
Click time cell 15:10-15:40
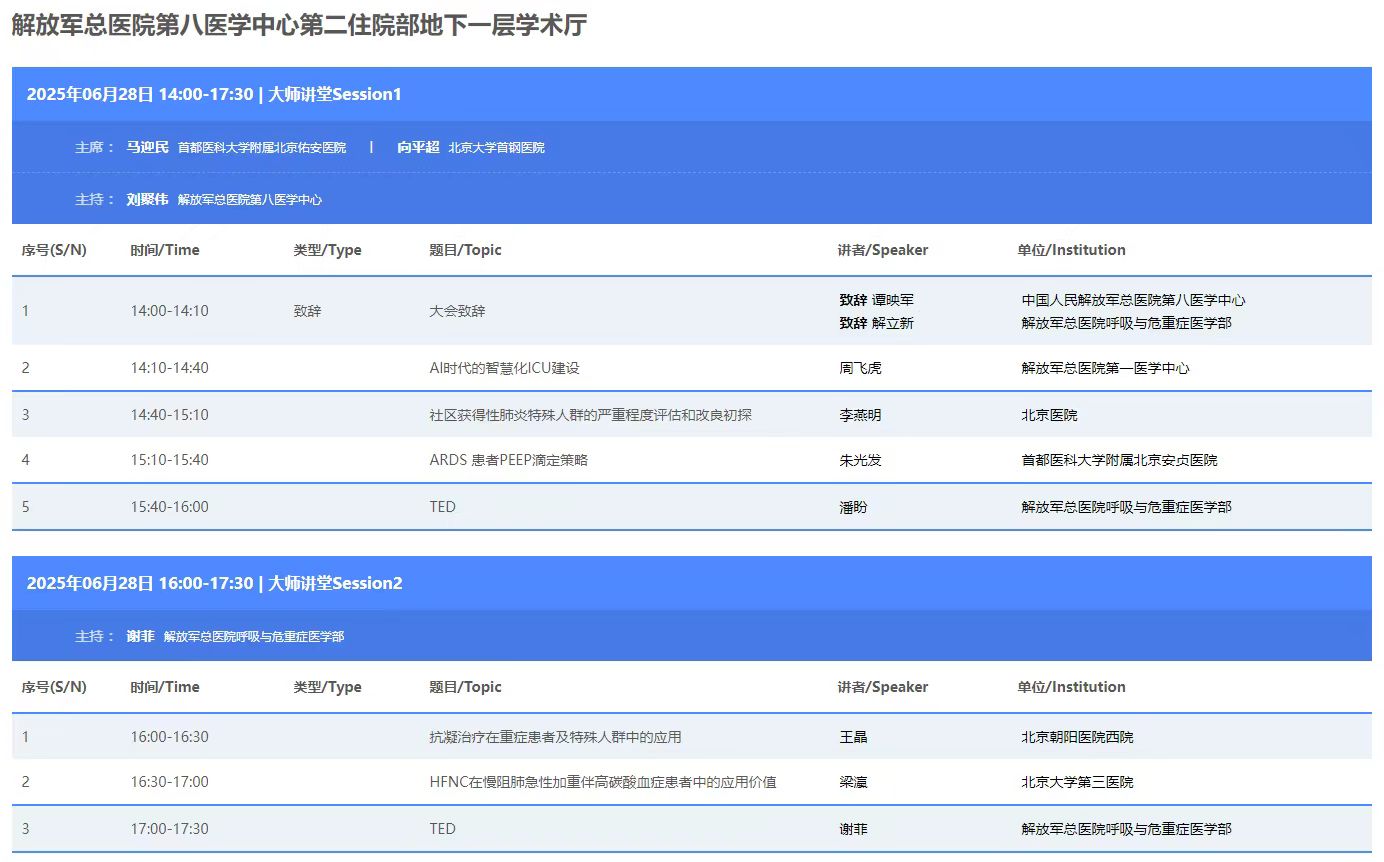[169, 460]
